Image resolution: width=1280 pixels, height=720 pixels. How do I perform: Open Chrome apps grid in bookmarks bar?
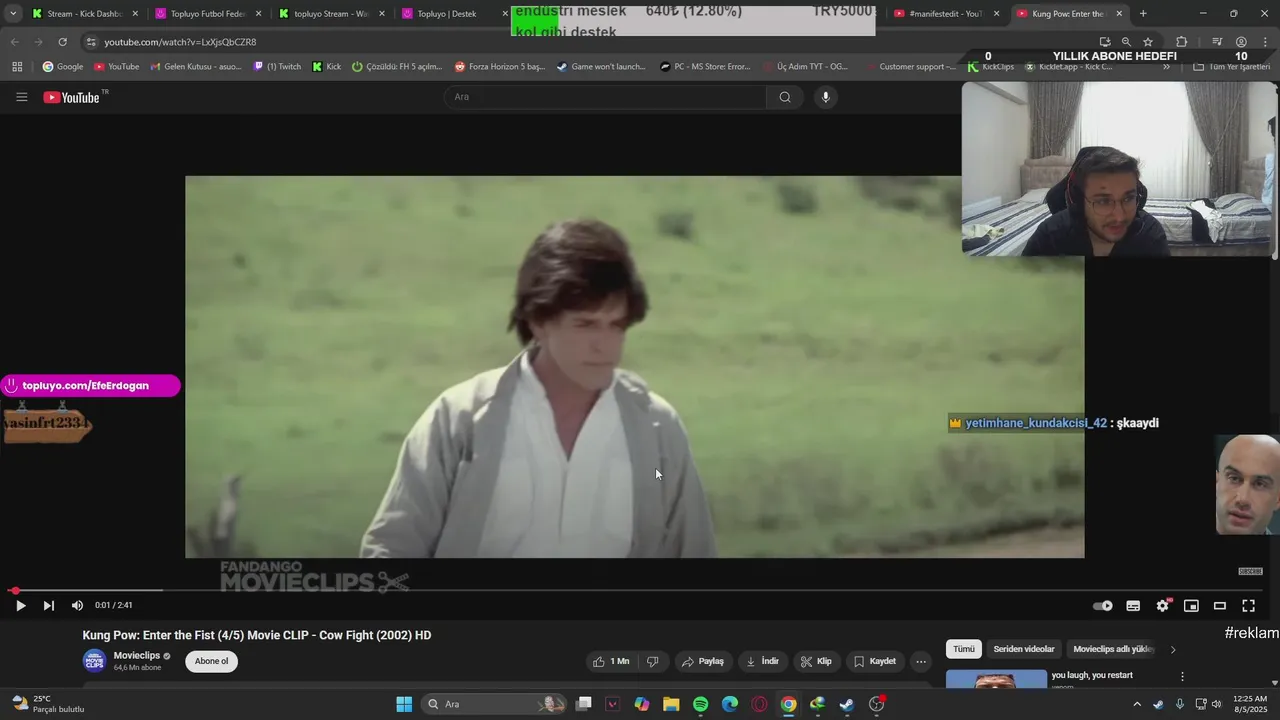17,67
